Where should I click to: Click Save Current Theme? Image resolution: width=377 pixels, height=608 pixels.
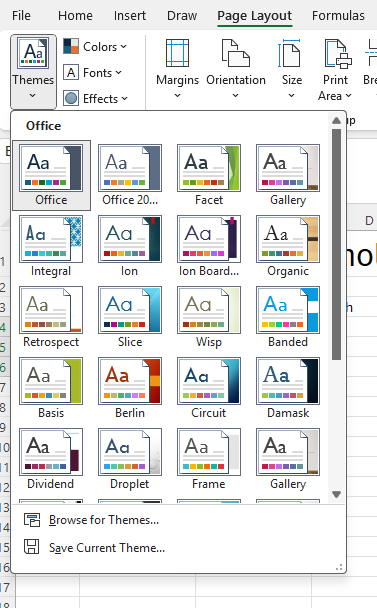(x=107, y=548)
